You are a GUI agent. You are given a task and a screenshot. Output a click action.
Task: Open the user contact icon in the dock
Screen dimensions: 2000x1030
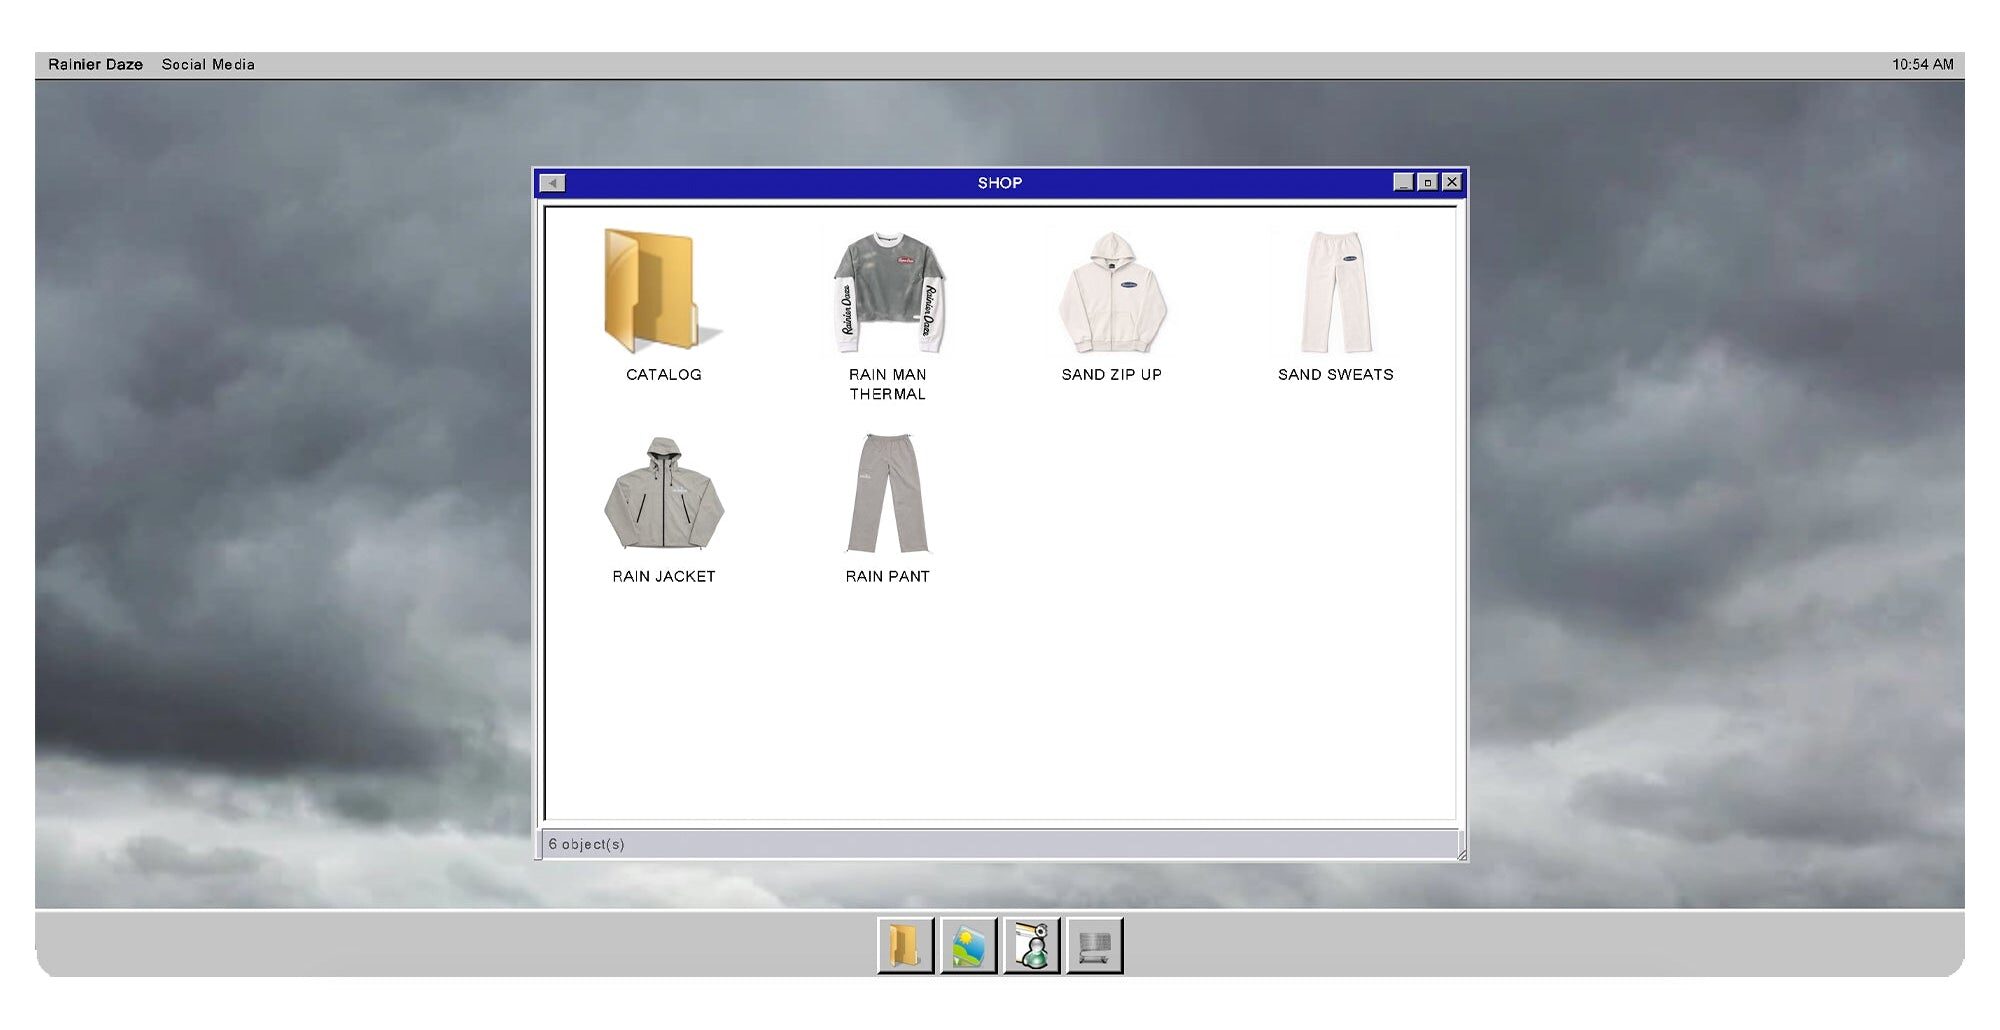pos(1031,945)
